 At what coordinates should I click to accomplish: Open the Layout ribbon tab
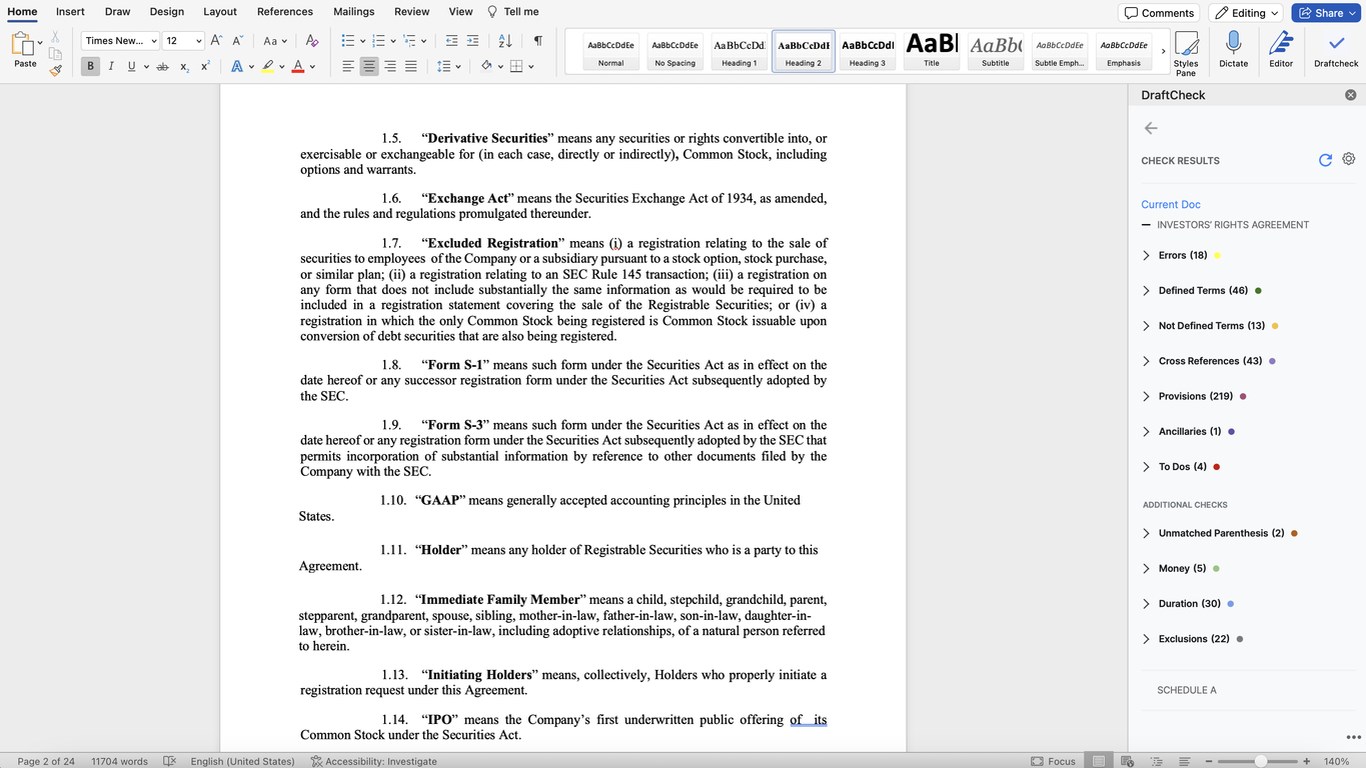click(220, 12)
